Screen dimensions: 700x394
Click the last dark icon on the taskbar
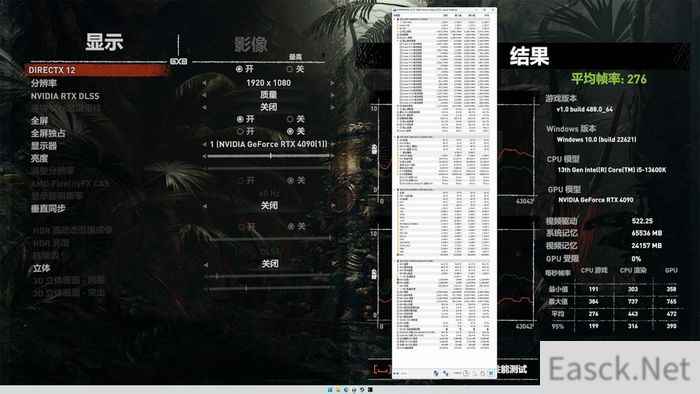click(x=370, y=390)
